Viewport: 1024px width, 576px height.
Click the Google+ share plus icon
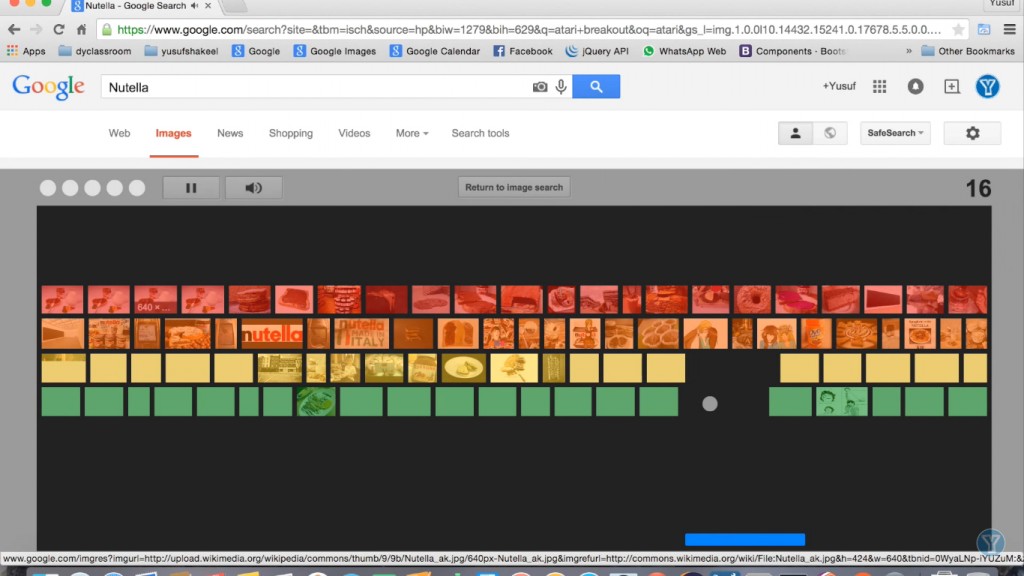(952, 86)
